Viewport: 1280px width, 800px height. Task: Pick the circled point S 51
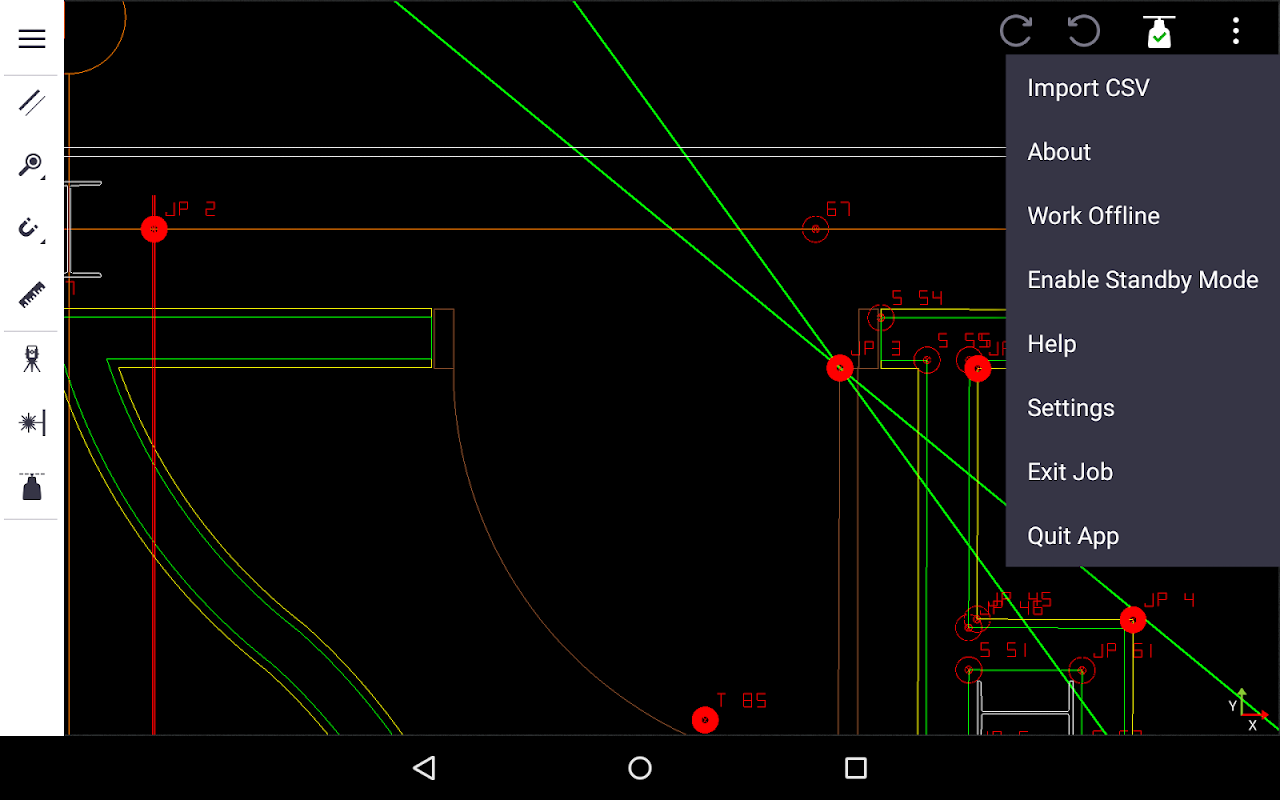tap(969, 670)
